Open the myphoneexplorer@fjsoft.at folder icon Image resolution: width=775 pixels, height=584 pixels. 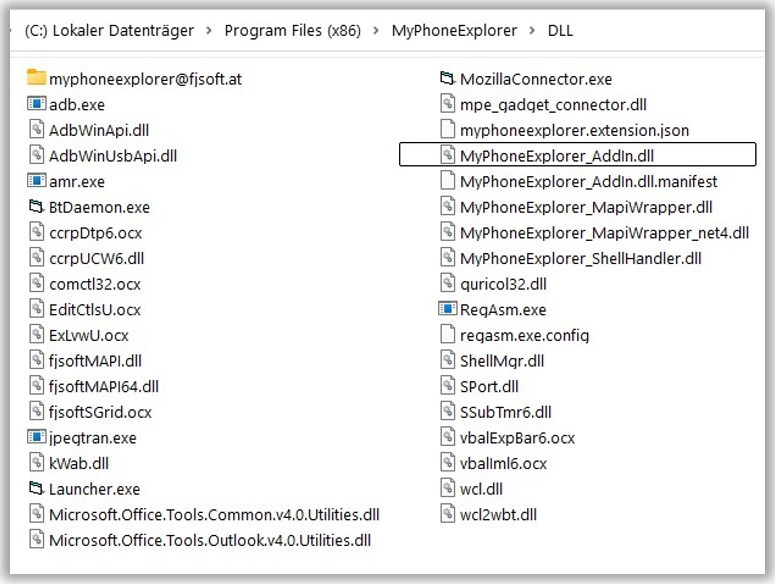pyautogui.click(x=36, y=78)
